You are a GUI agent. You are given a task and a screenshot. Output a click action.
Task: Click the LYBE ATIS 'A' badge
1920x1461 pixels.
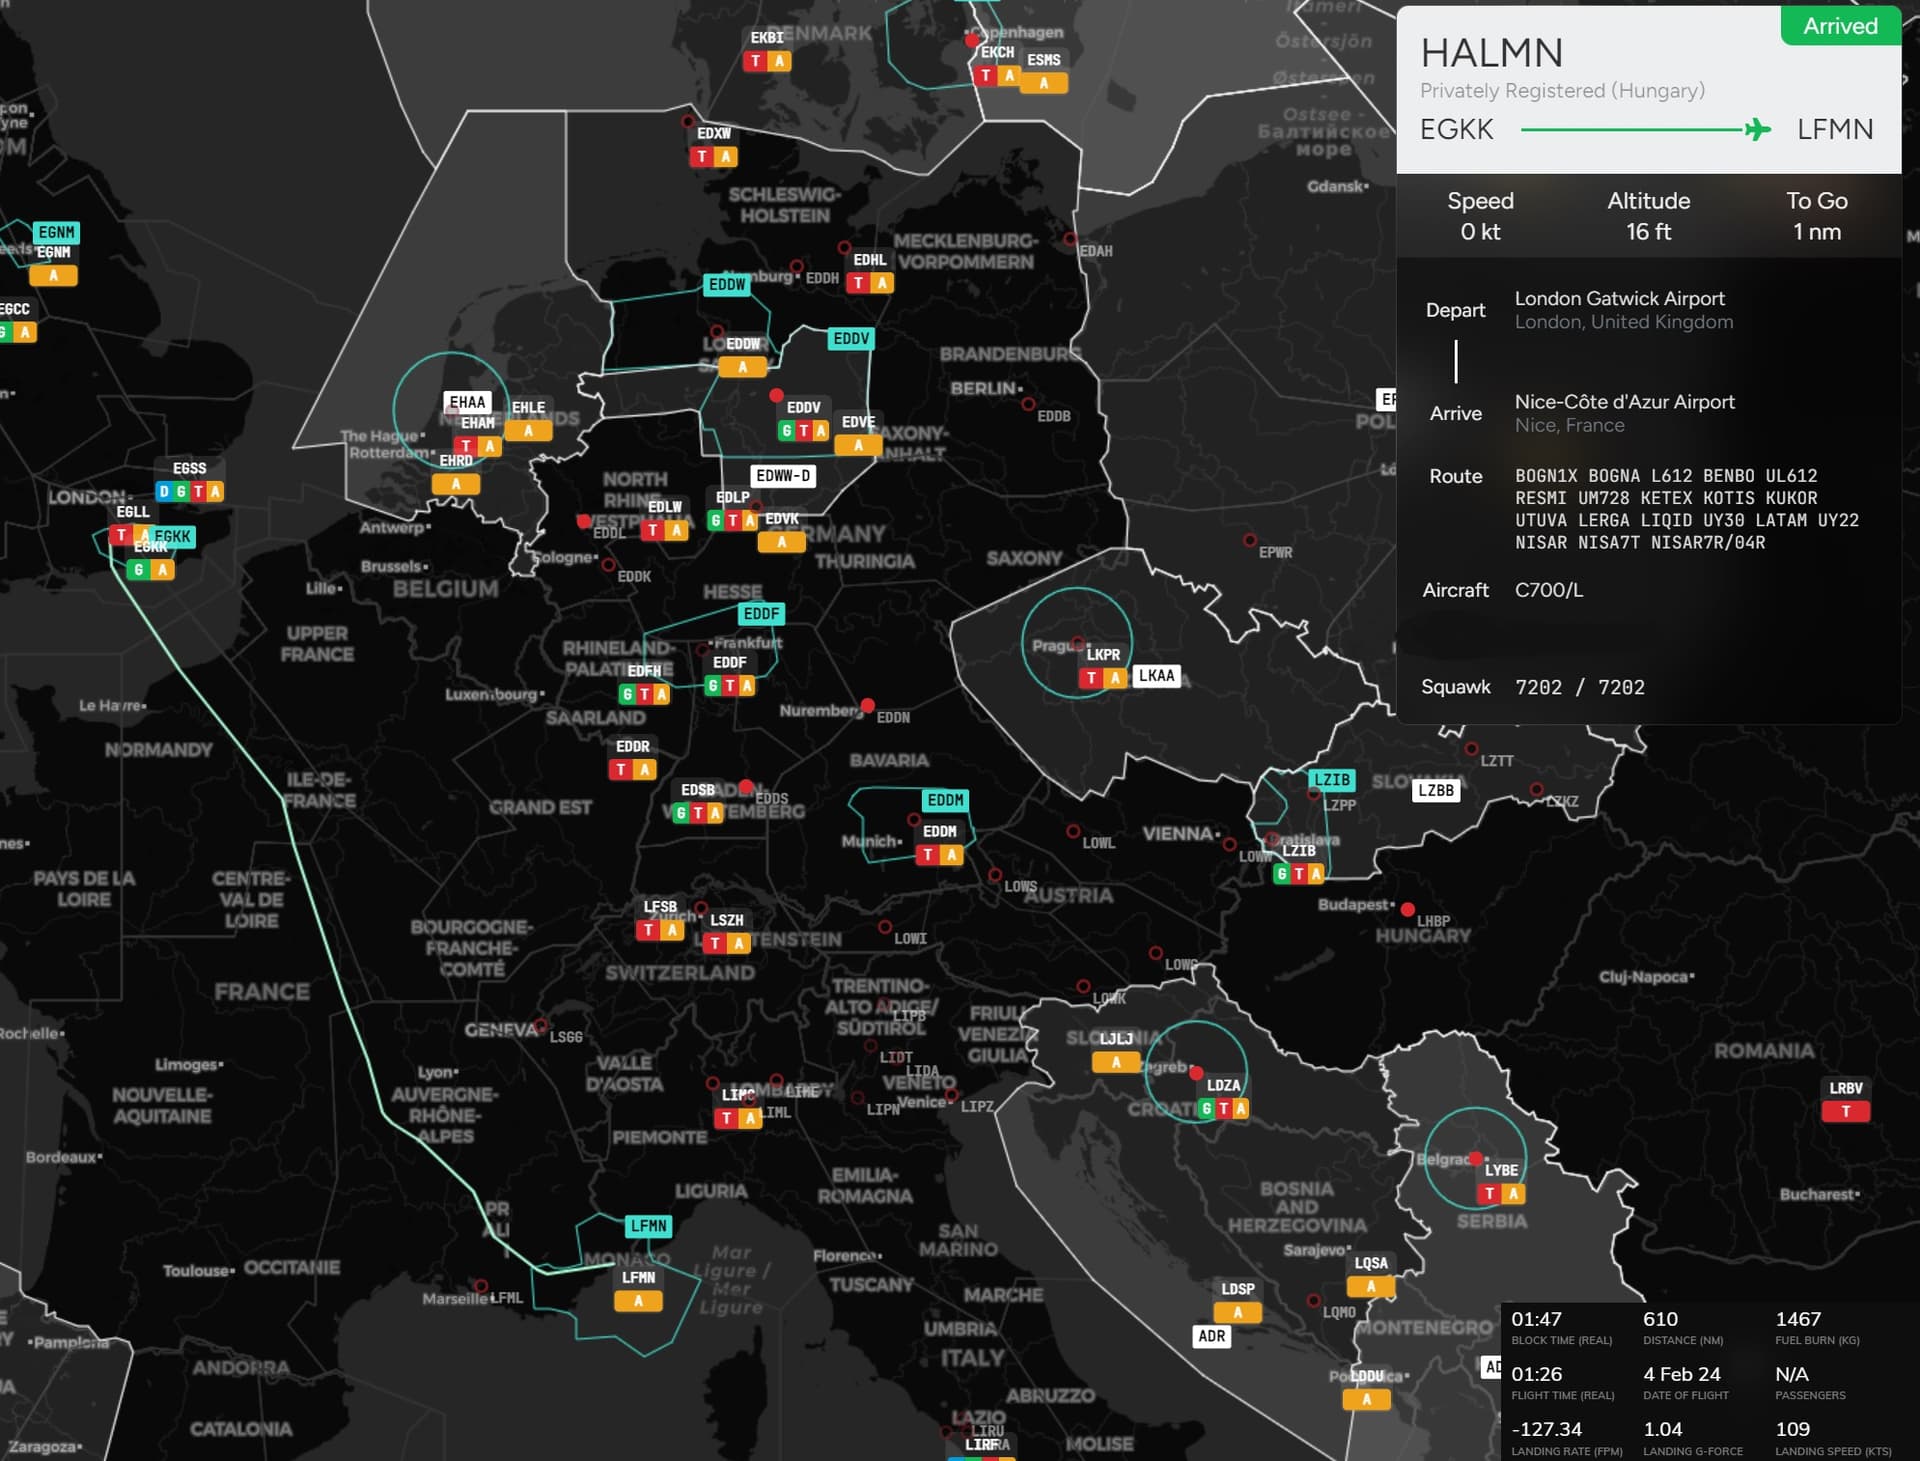pos(1513,1193)
